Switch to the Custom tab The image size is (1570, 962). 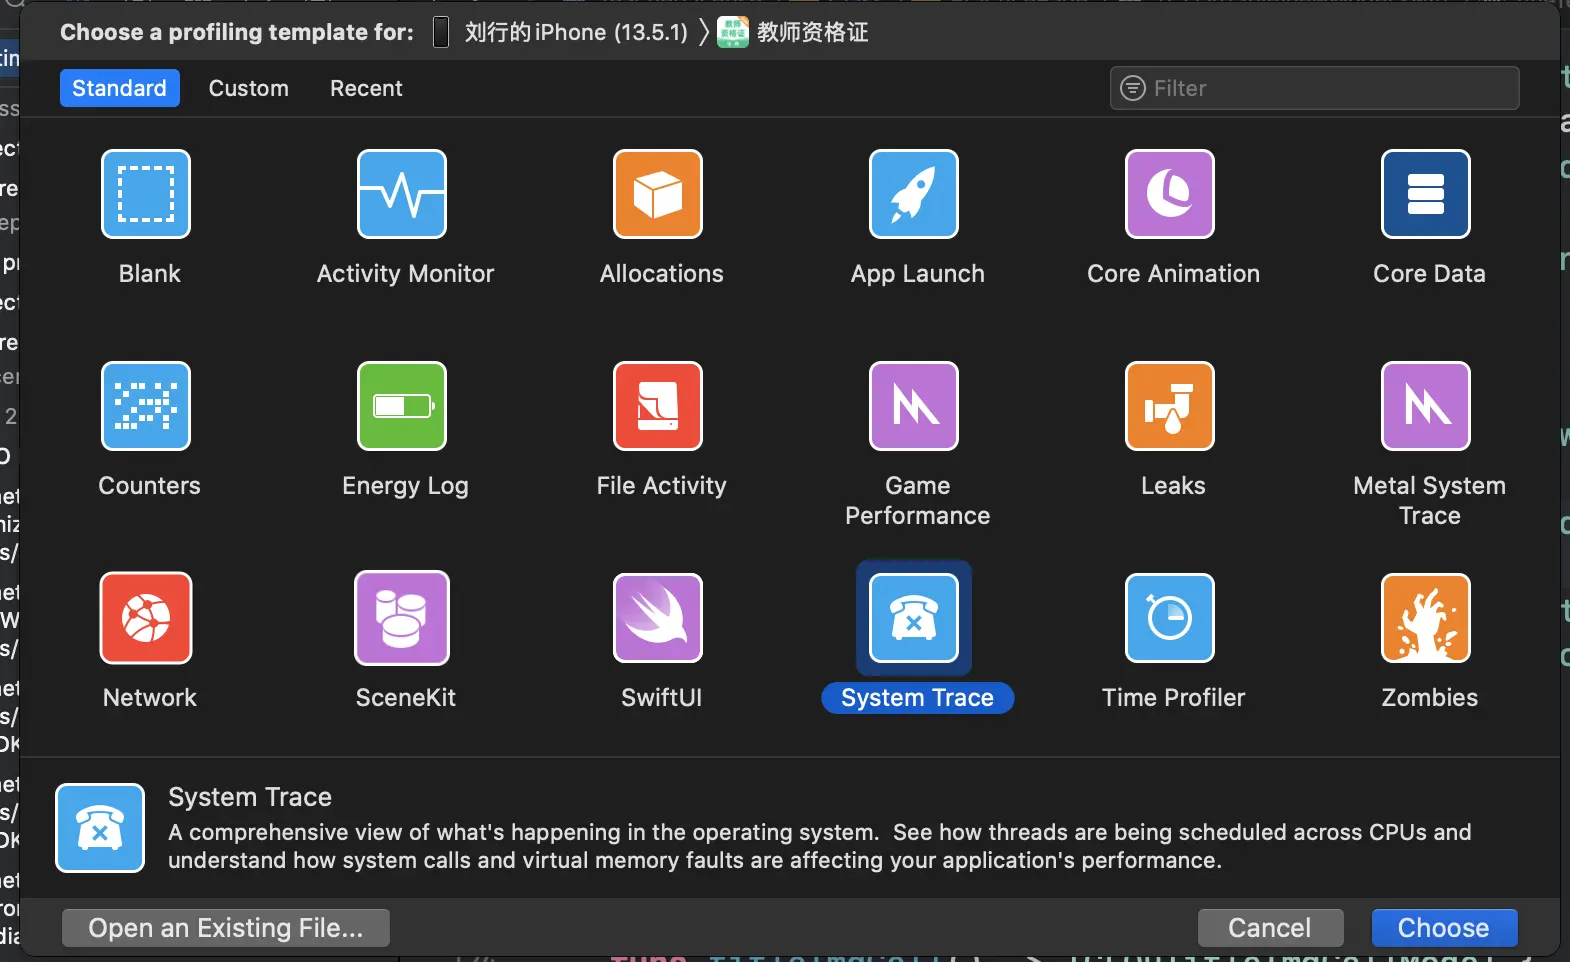[249, 88]
